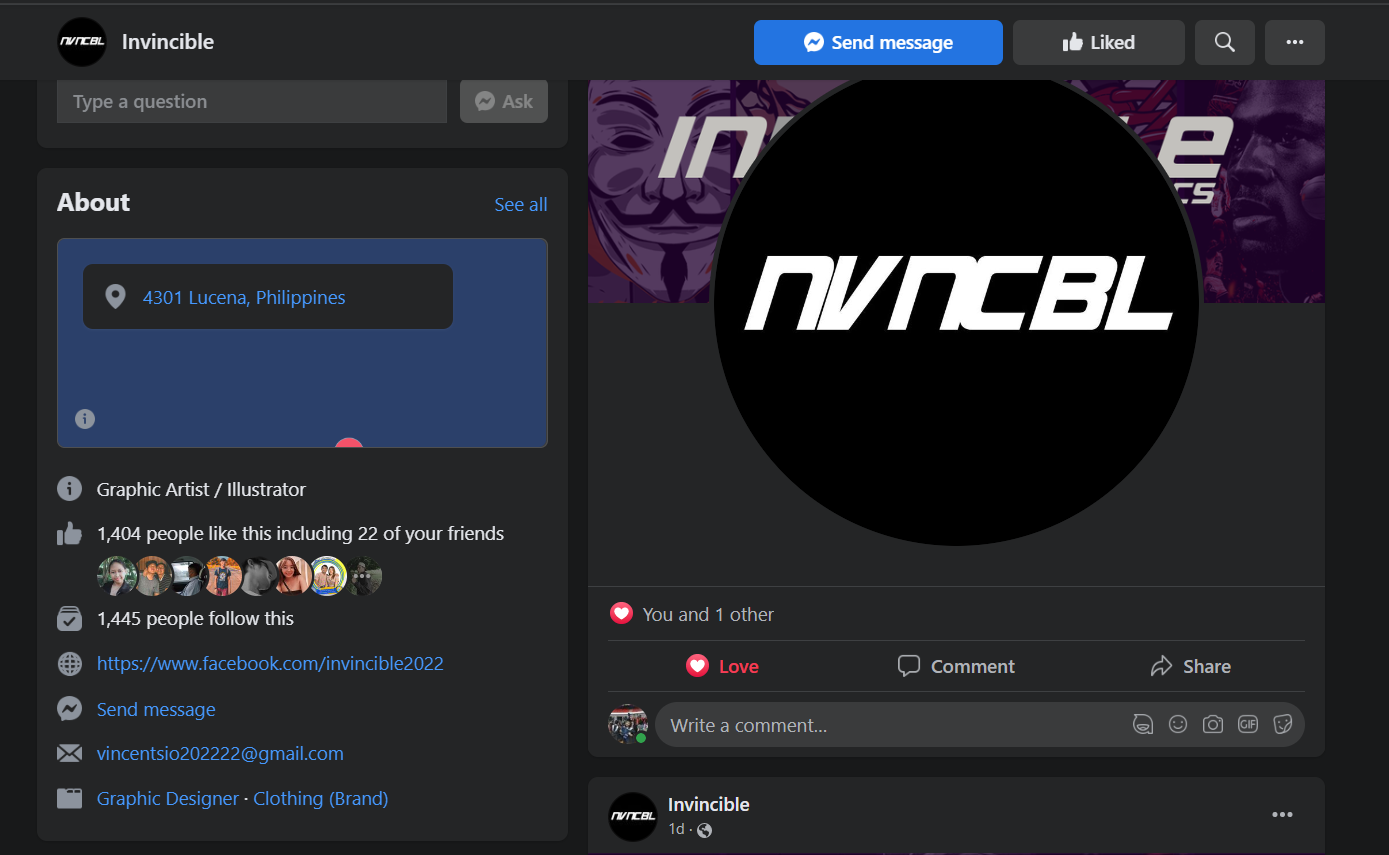
Task: Click the follow icon beside 1,445 people follow
Action: coord(69,619)
